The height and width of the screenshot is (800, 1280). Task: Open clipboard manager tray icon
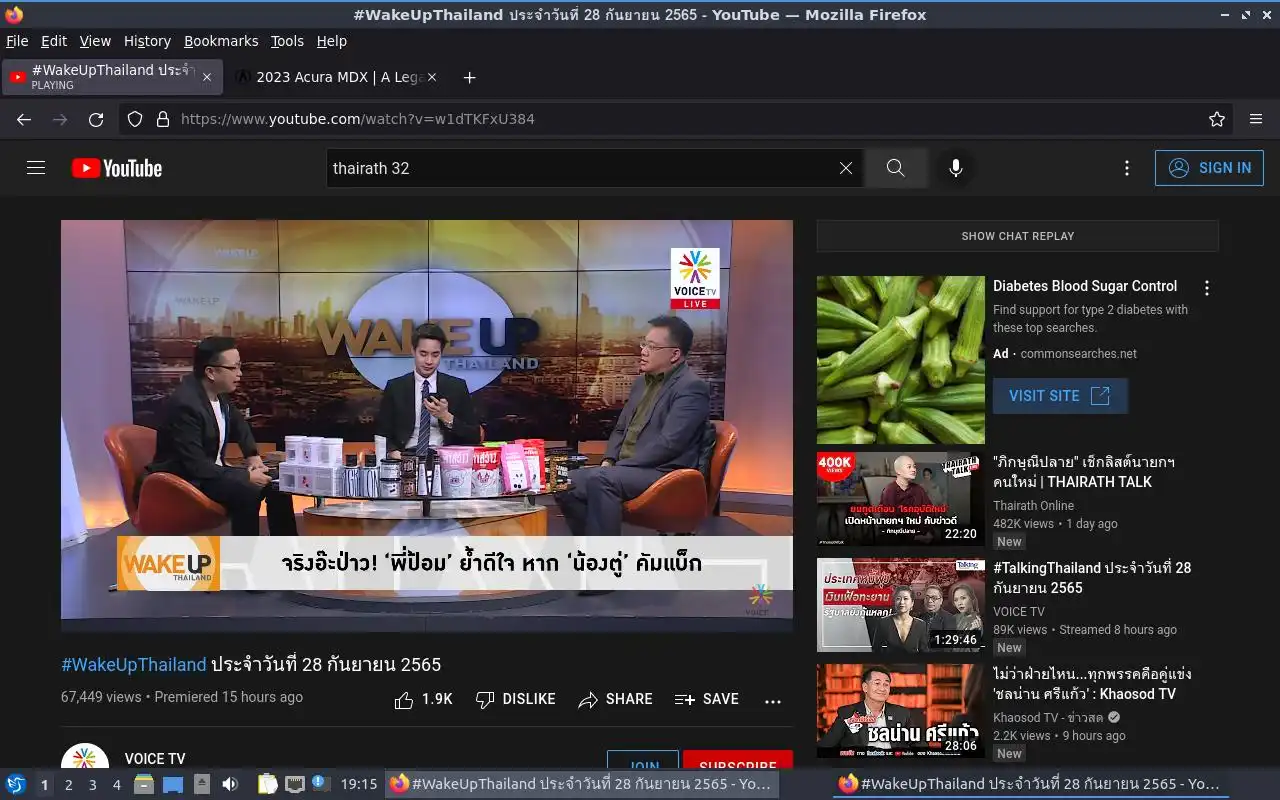point(266,785)
